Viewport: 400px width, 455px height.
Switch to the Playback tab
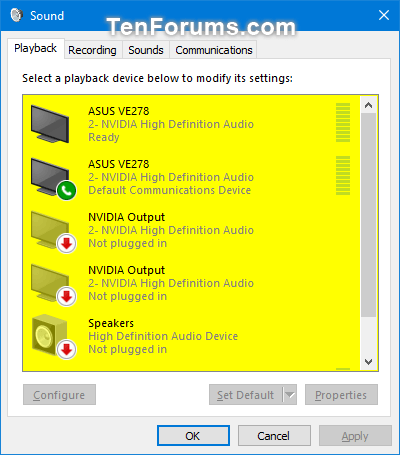(35, 48)
